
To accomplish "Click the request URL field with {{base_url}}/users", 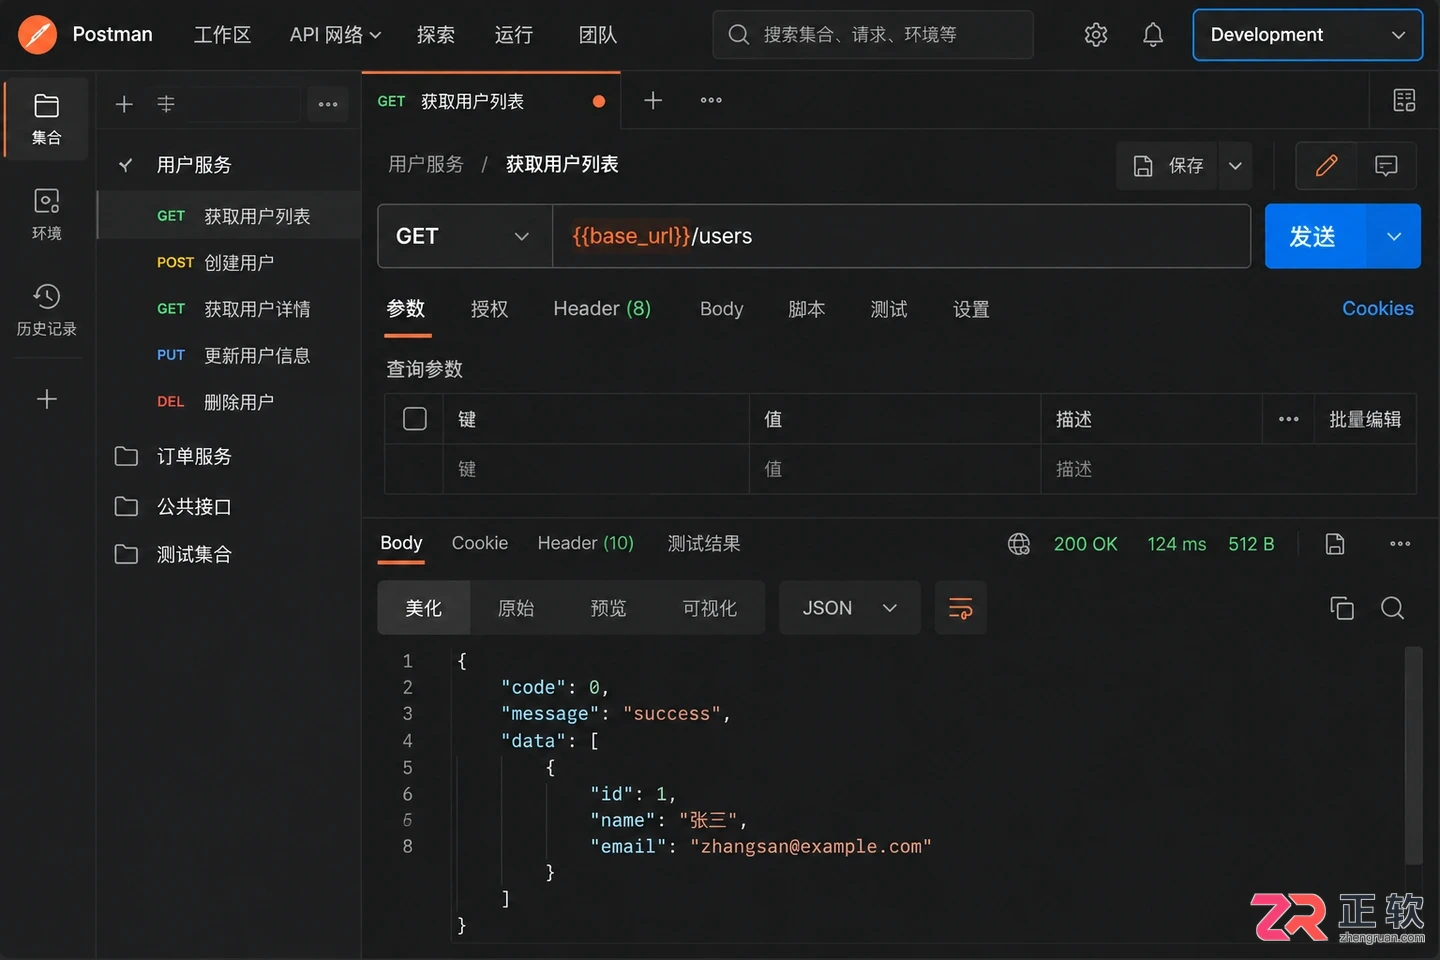I will tap(901, 236).
